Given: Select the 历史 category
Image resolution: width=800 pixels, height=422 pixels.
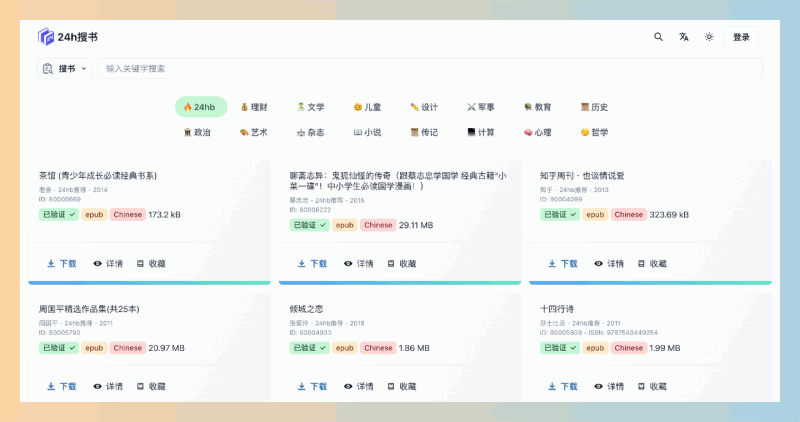Looking at the screenshot, I should point(594,107).
